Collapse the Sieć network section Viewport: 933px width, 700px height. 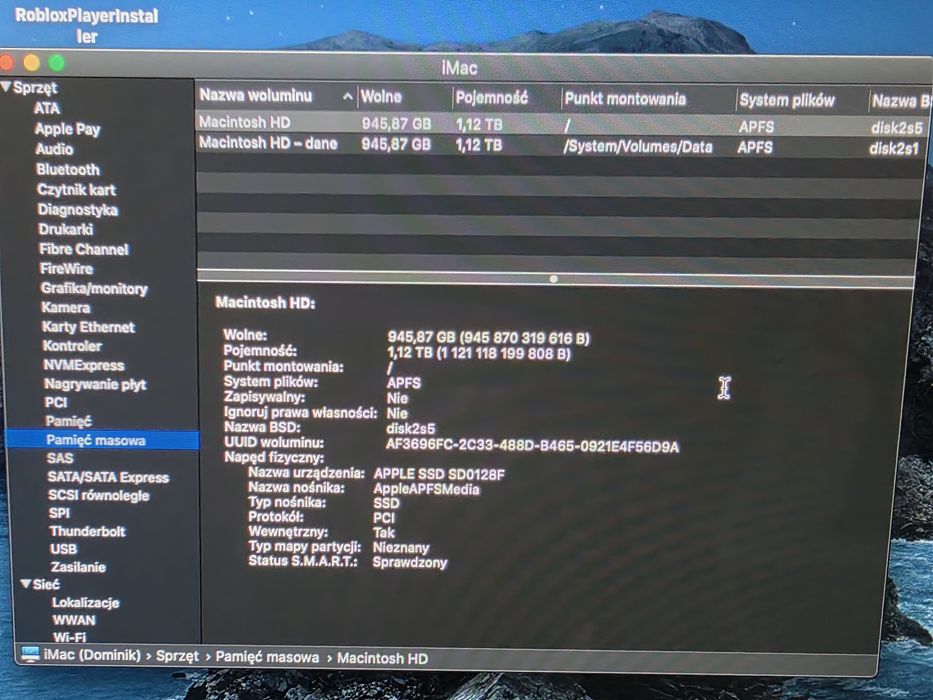click(x=25, y=584)
